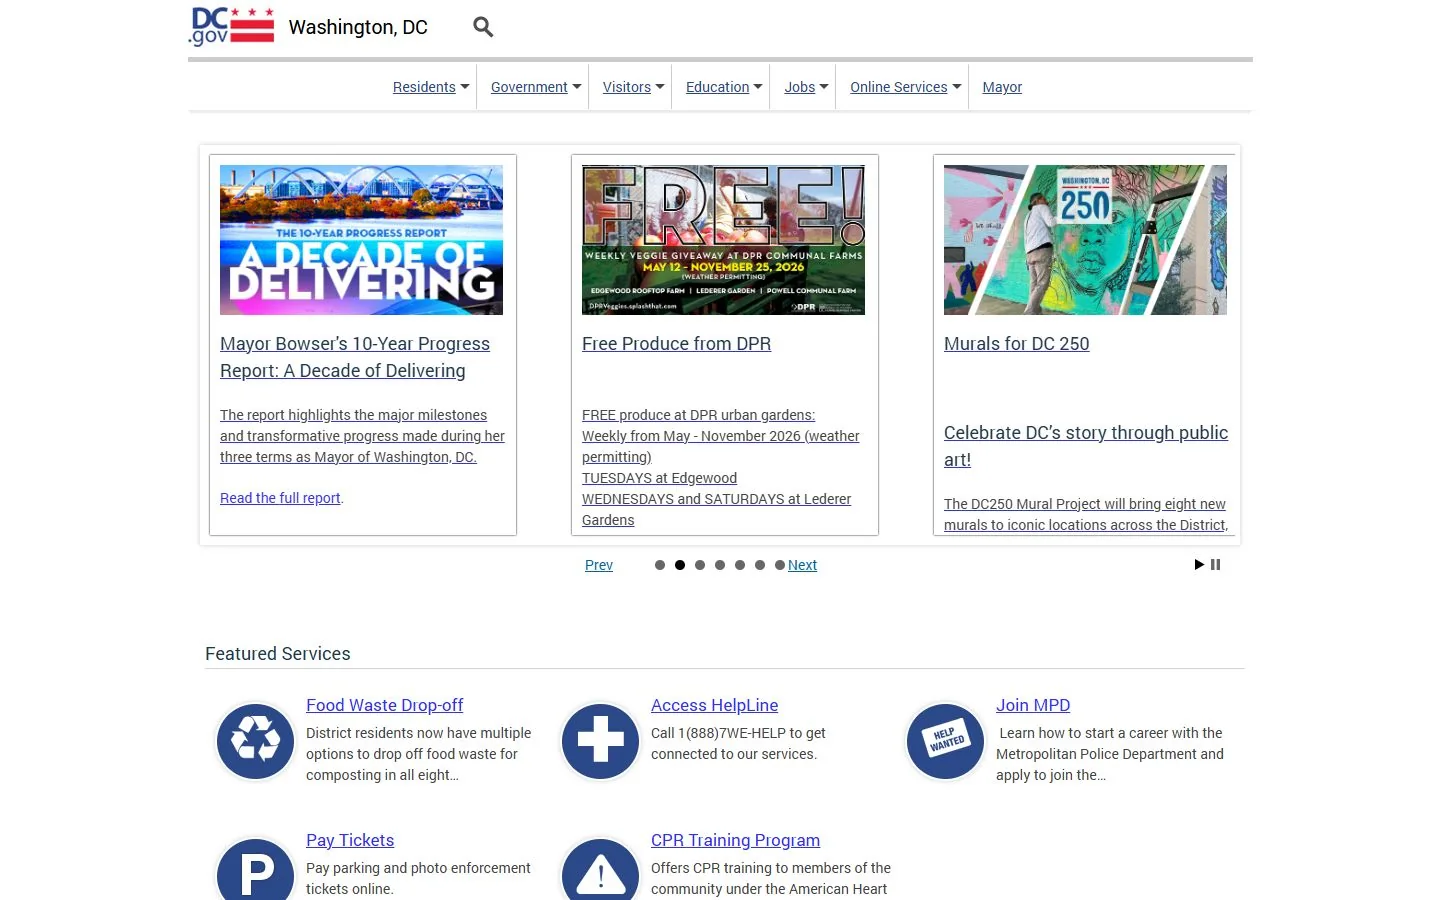
Task: Open the Visitors menu item
Action: click(x=627, y=87)
